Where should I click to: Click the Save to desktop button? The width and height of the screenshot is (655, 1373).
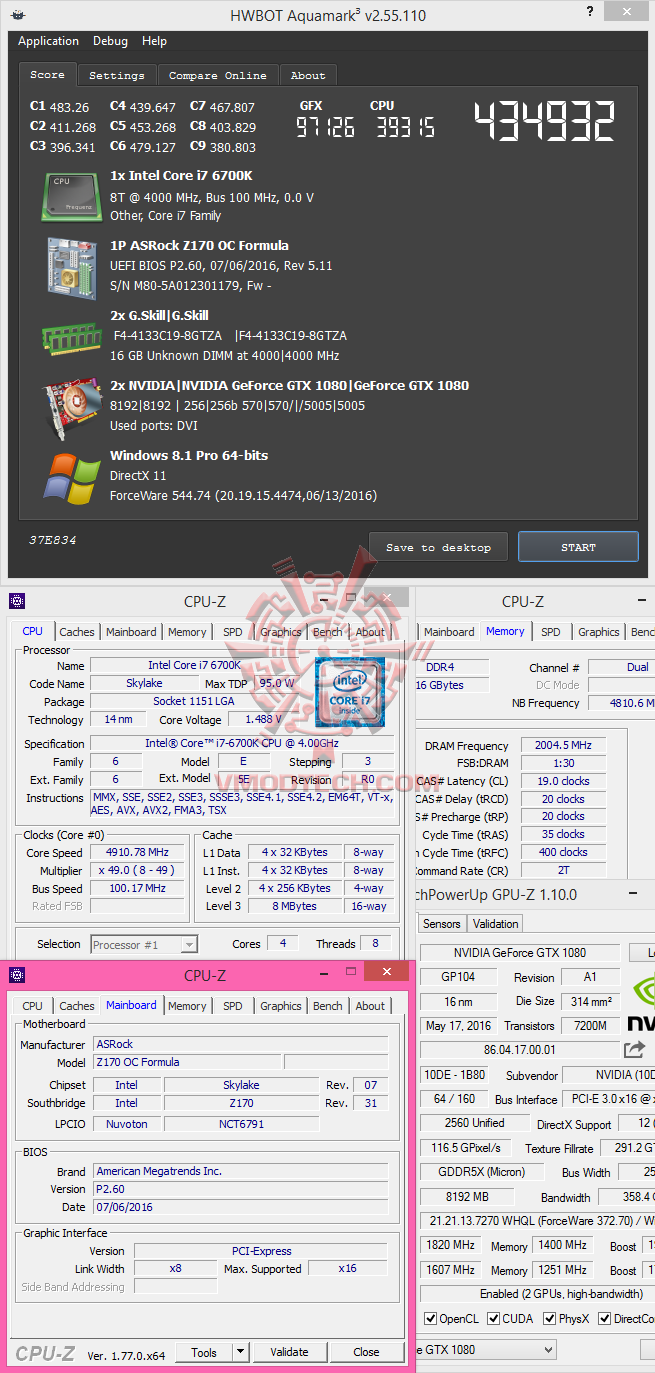pyautogui.click(x=438, y=547)
